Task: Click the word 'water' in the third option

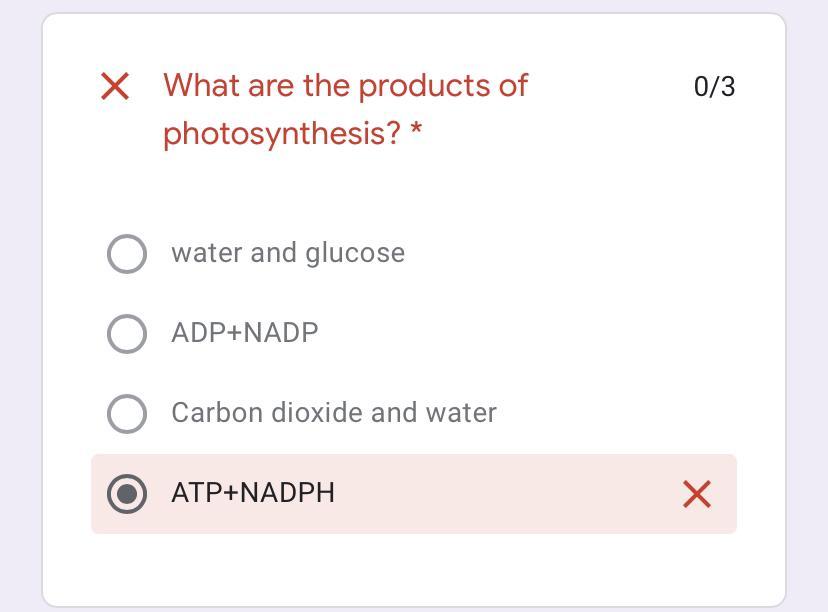Action: click(x=466, y=413)
